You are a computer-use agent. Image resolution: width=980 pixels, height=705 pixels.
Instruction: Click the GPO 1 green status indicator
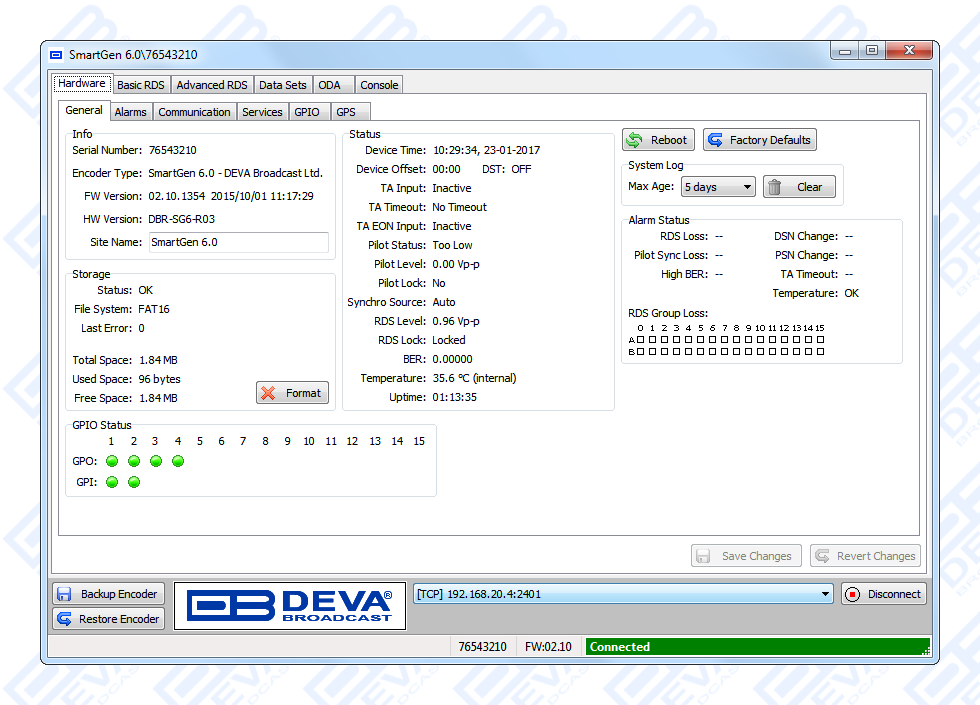point(112,461)
